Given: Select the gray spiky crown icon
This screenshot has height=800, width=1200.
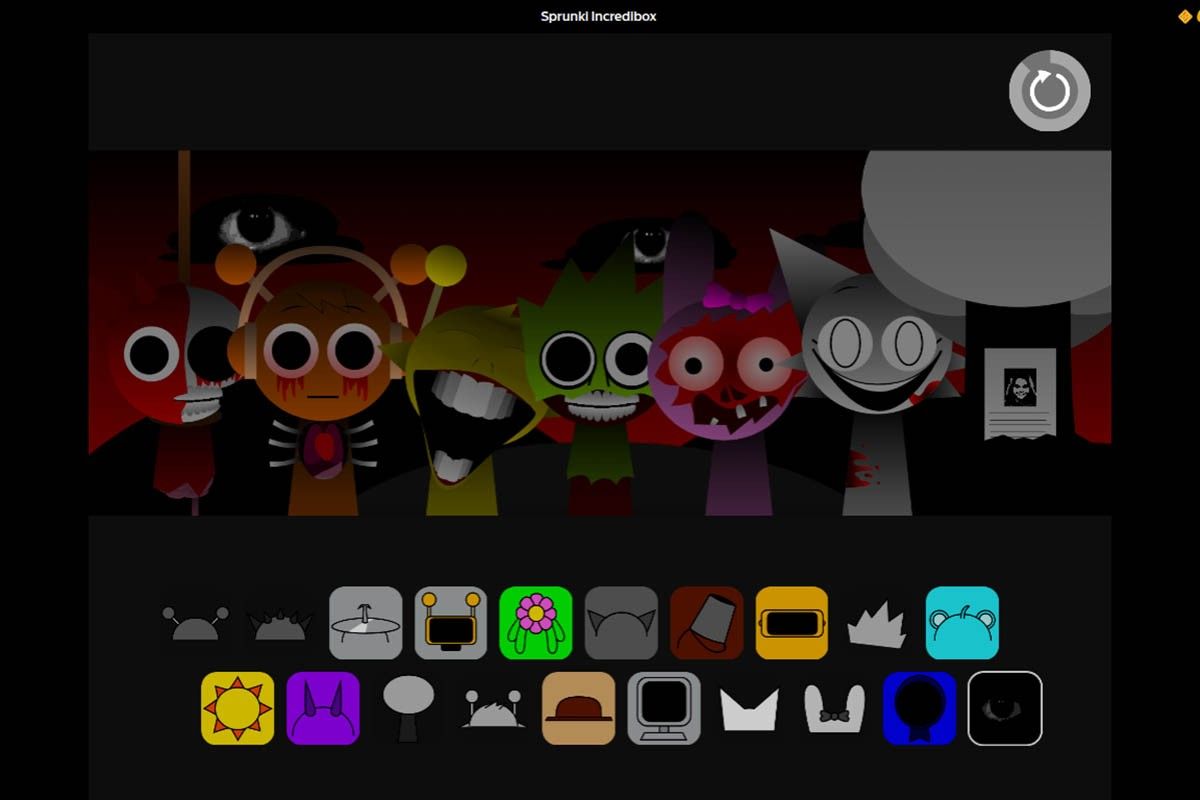Looking at the screenshot, I should tap(877, 625).
